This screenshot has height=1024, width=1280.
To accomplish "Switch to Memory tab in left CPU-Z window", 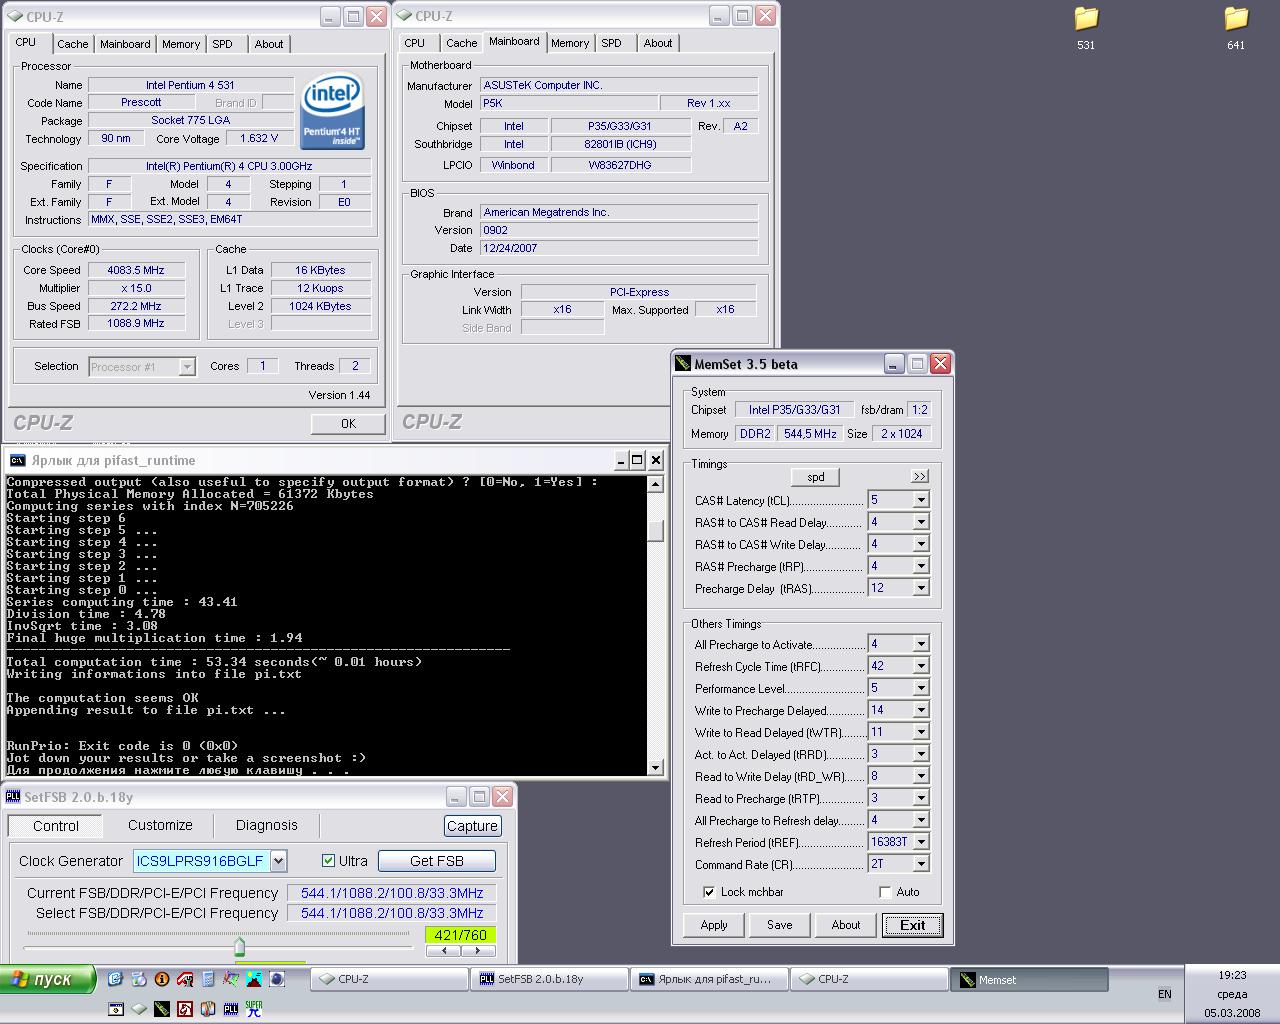I will (181, 44).
